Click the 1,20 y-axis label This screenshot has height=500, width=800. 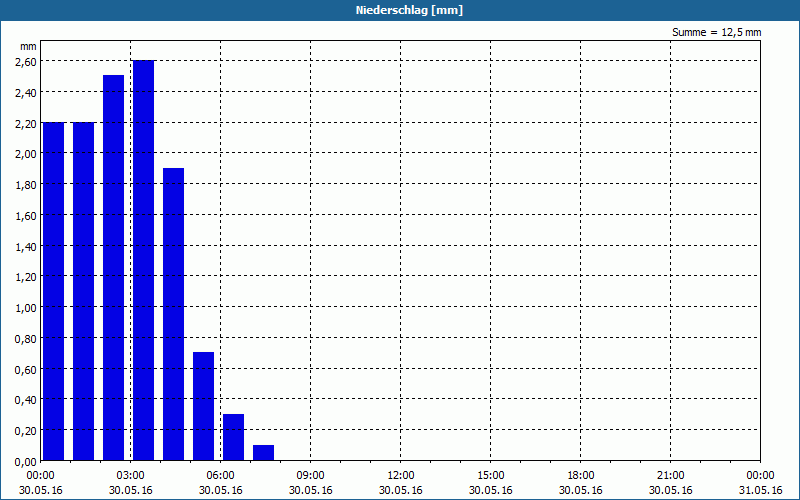pos(26,277)
